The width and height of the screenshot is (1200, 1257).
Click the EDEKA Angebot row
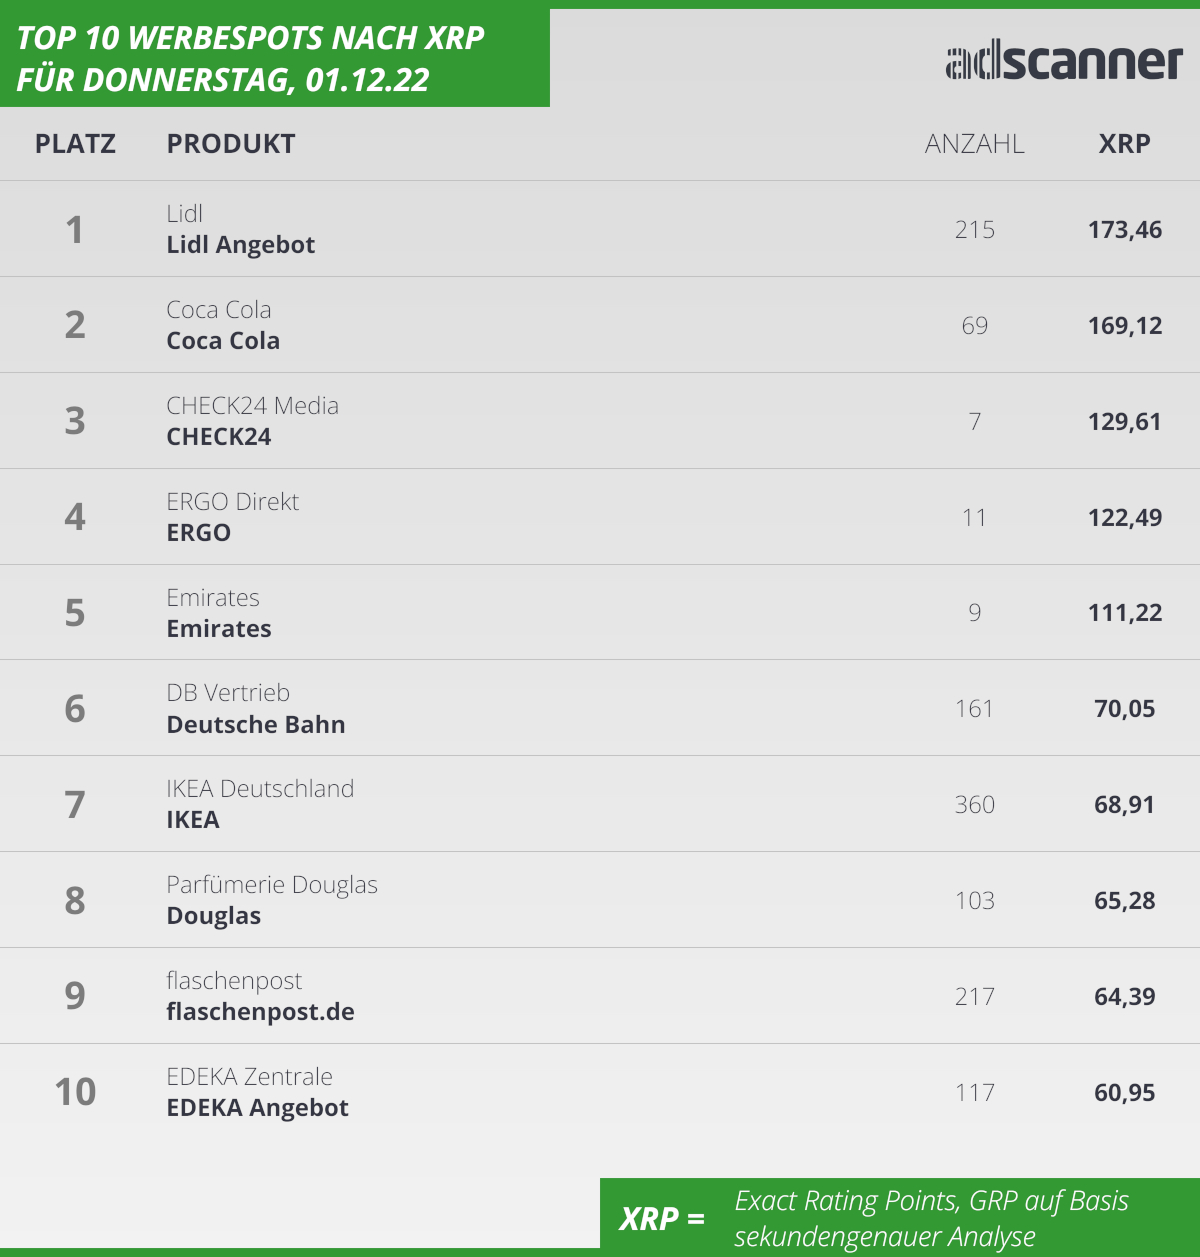point(600,1092)
